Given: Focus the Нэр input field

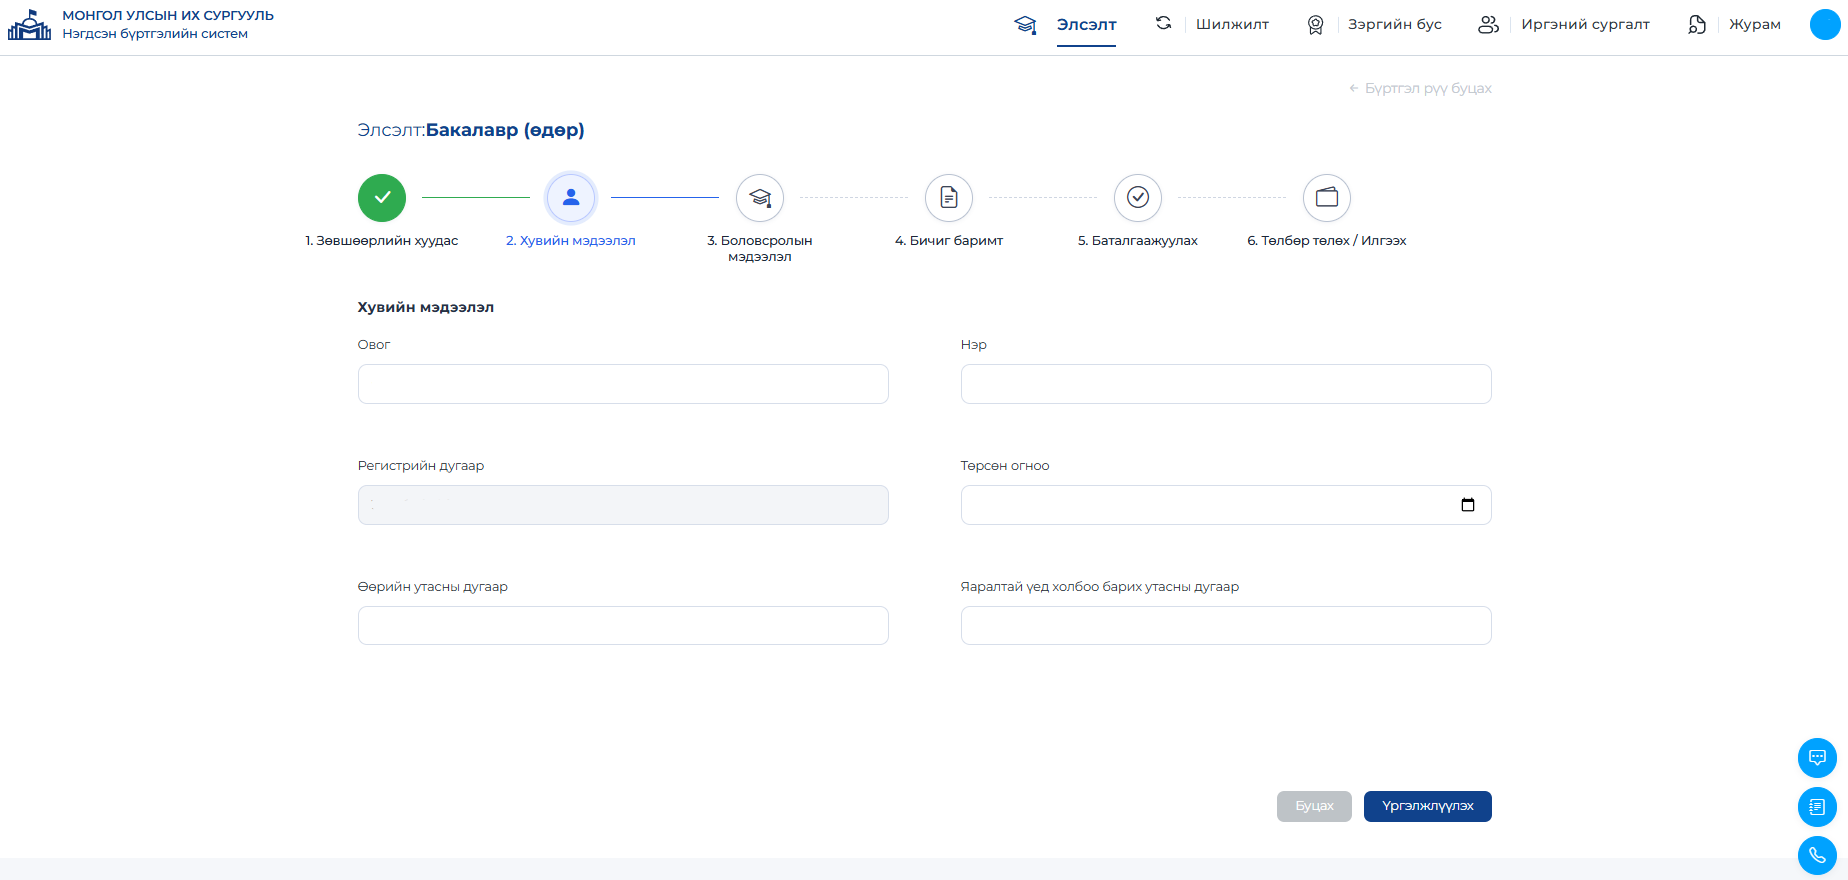Looking at the screenshot, I should 1226,384.
